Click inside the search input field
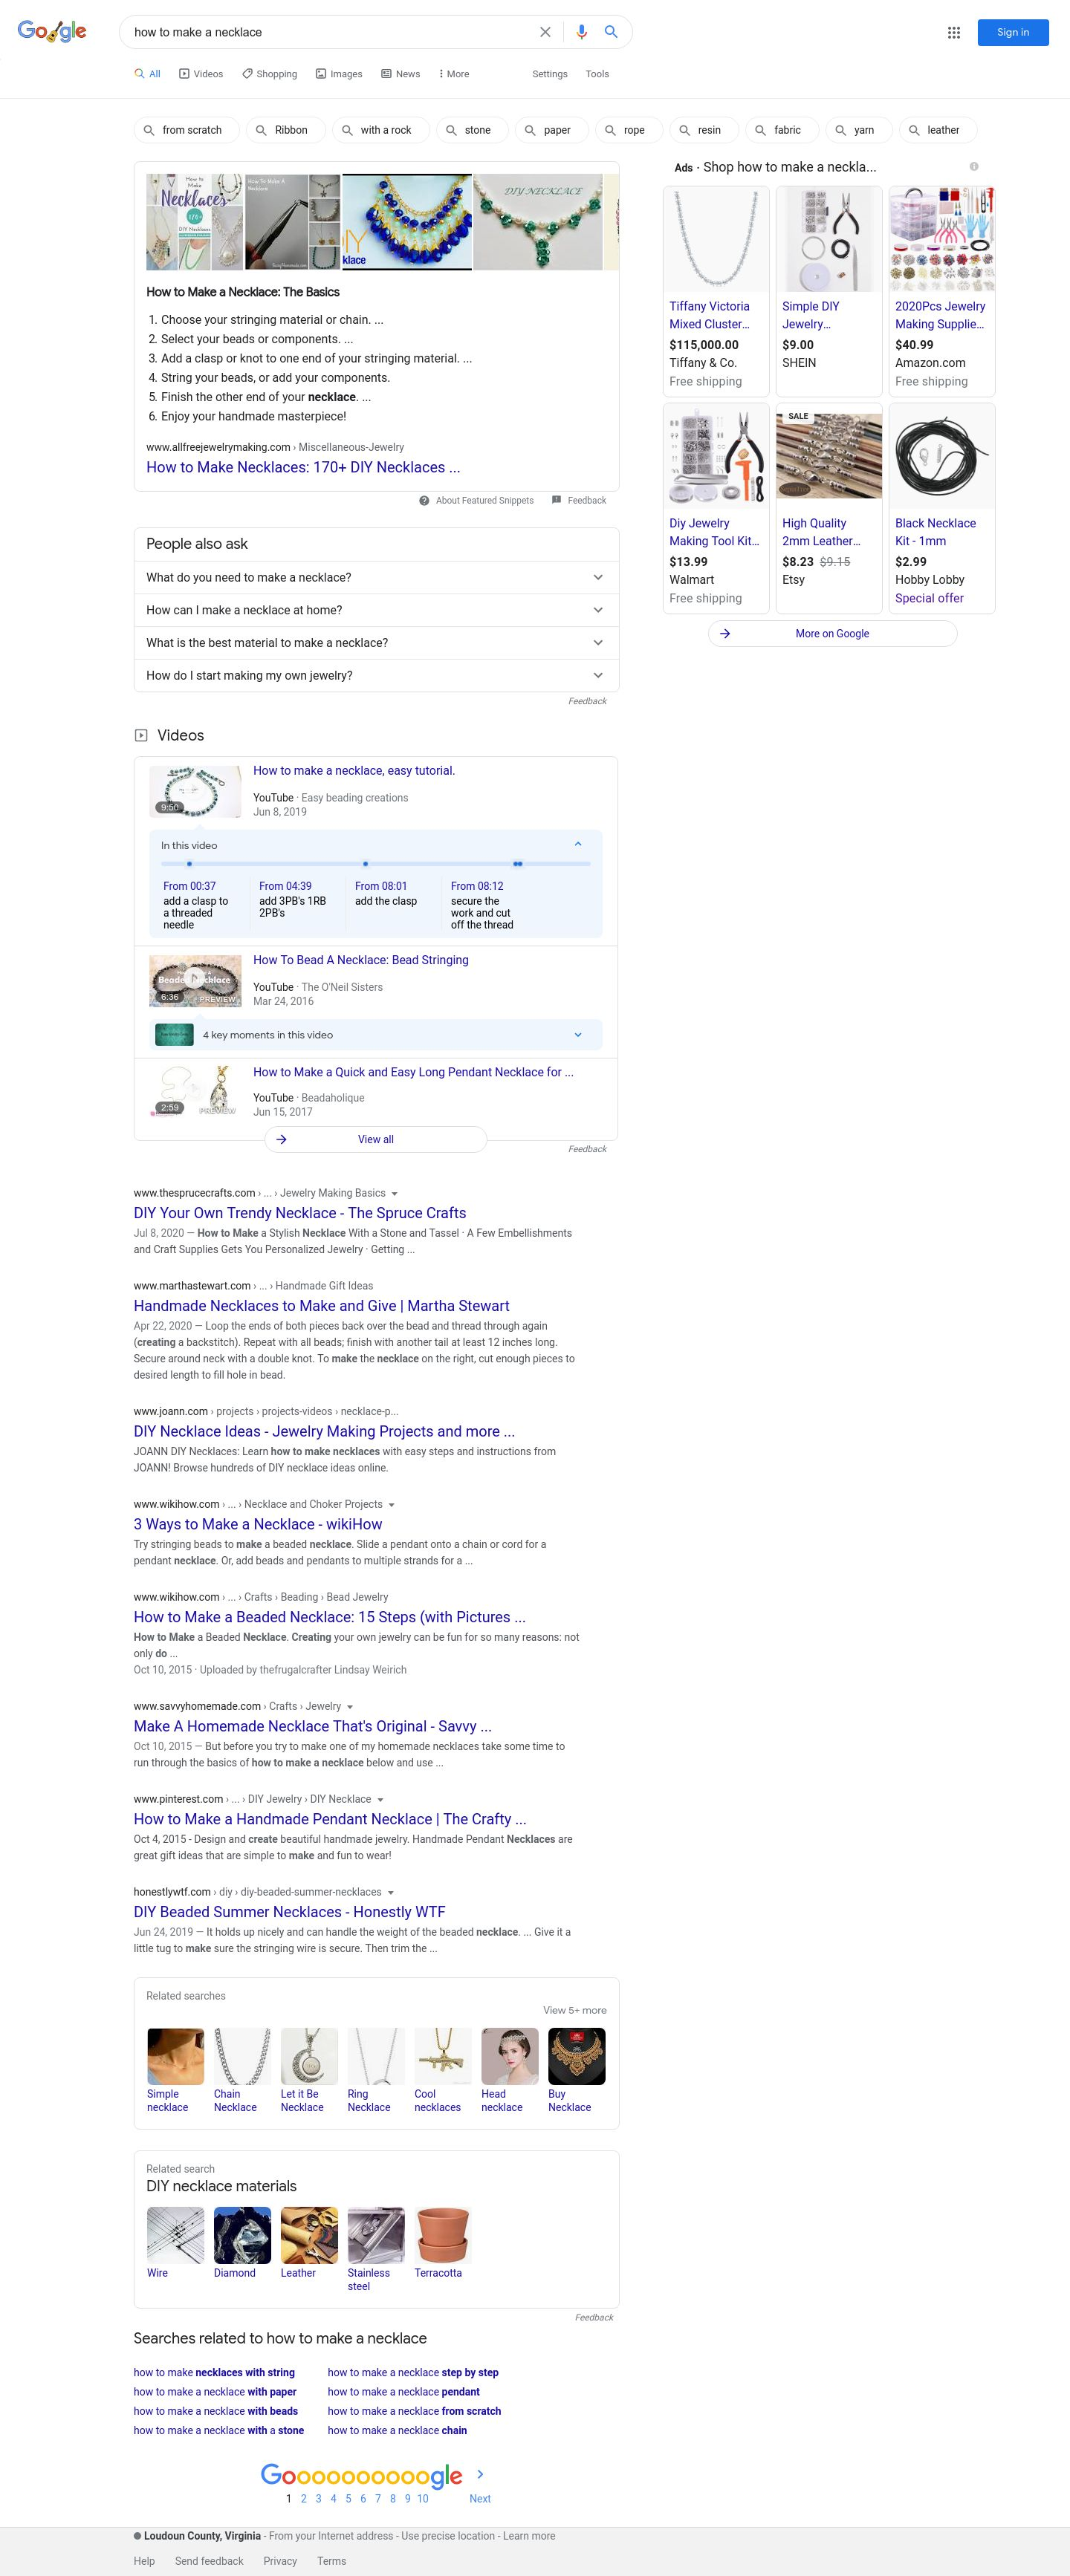 pos(330,32)
